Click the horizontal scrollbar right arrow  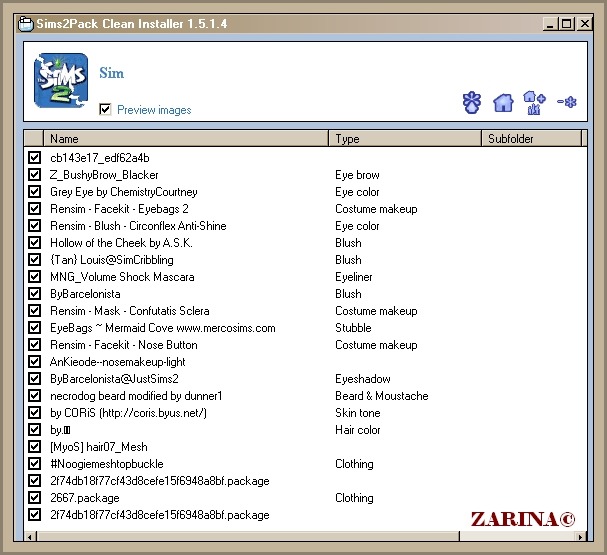pyautogui.click(x=580, y=536)
